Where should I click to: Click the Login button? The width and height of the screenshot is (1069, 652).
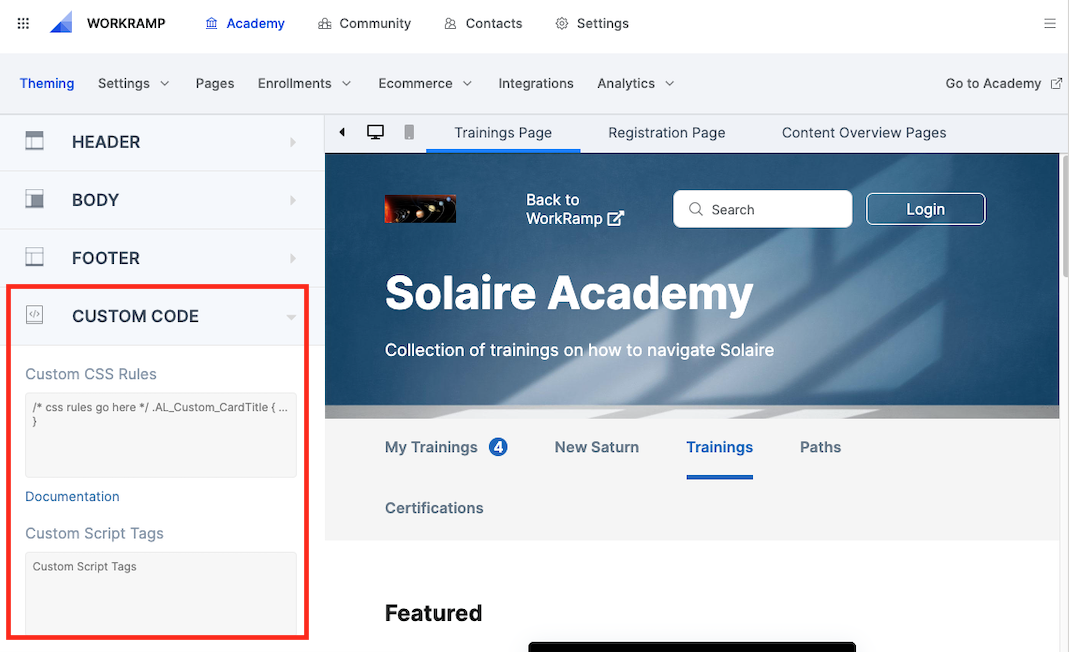[x=925, y=209]
